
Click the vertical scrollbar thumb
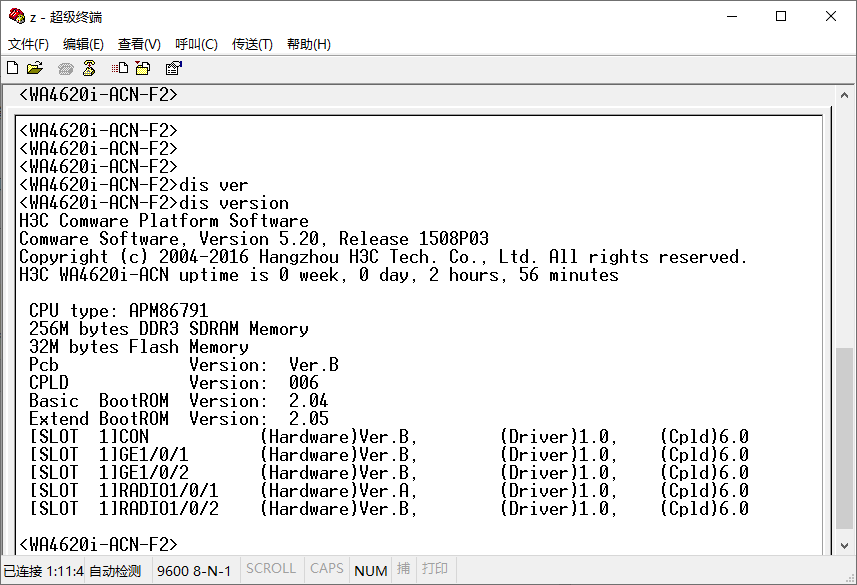point(845,440)
